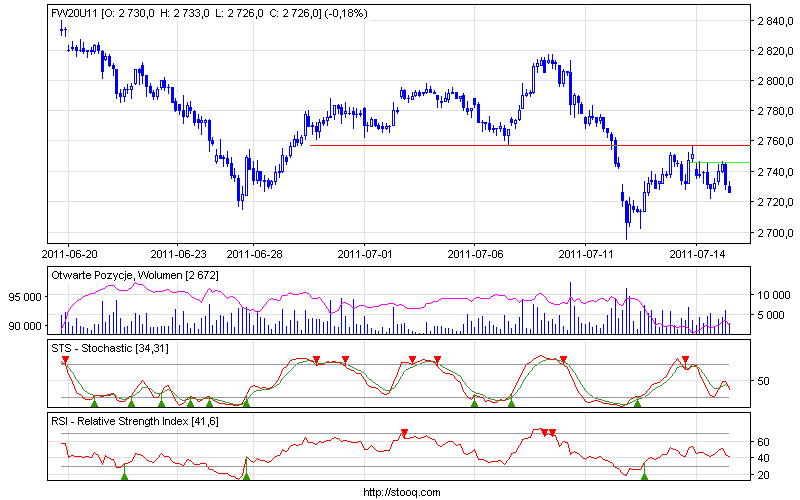Click the 2011-07-06 date label
800x500 pixels.
[475, 254]
